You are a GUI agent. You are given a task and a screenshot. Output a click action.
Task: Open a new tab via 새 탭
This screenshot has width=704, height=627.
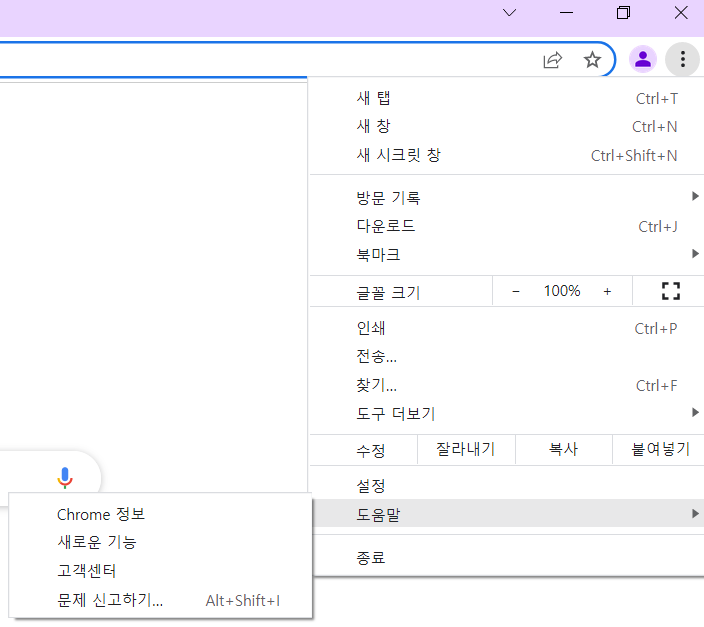(x=507, y=98)
